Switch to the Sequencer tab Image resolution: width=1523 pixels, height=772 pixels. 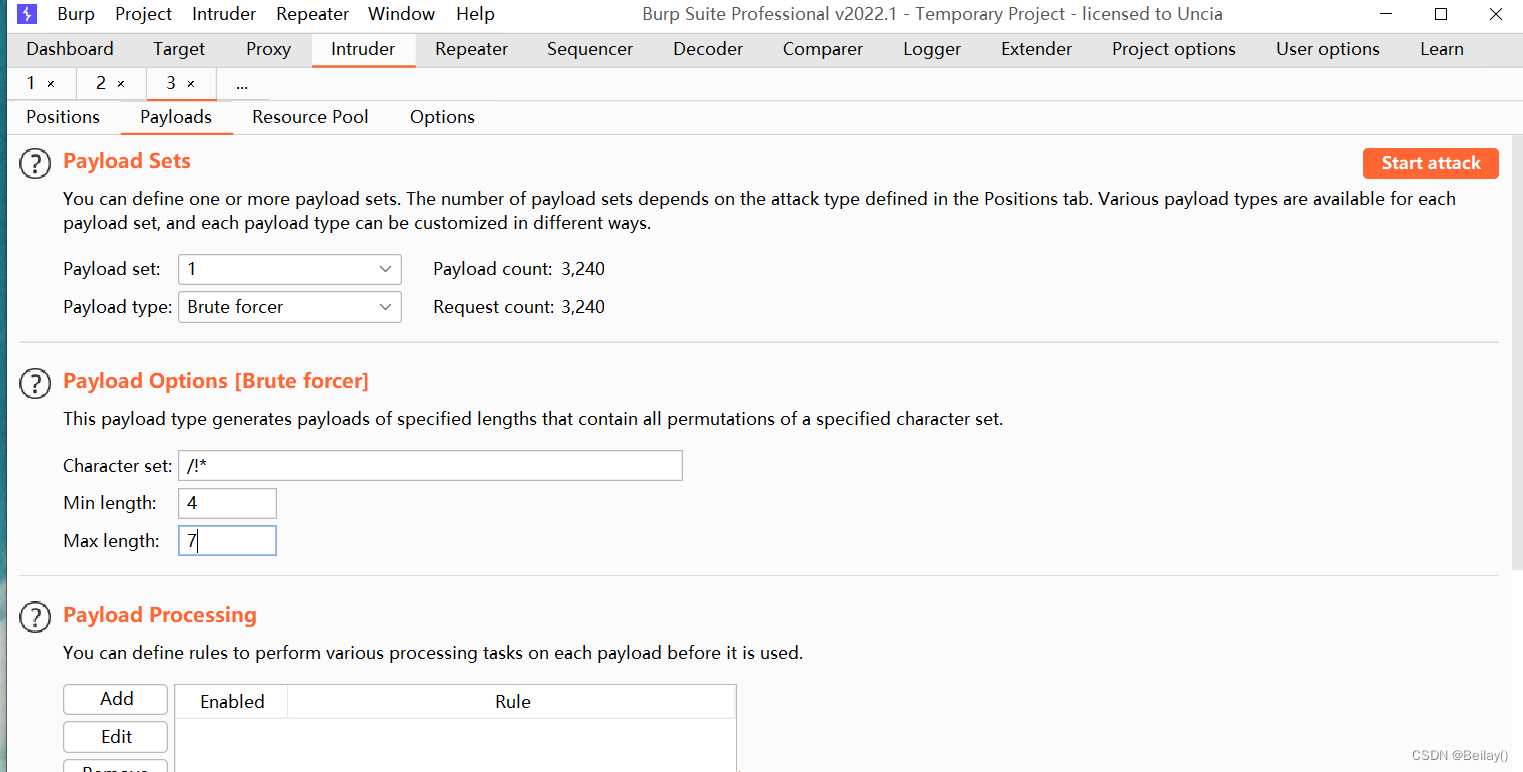coord(590,49)
